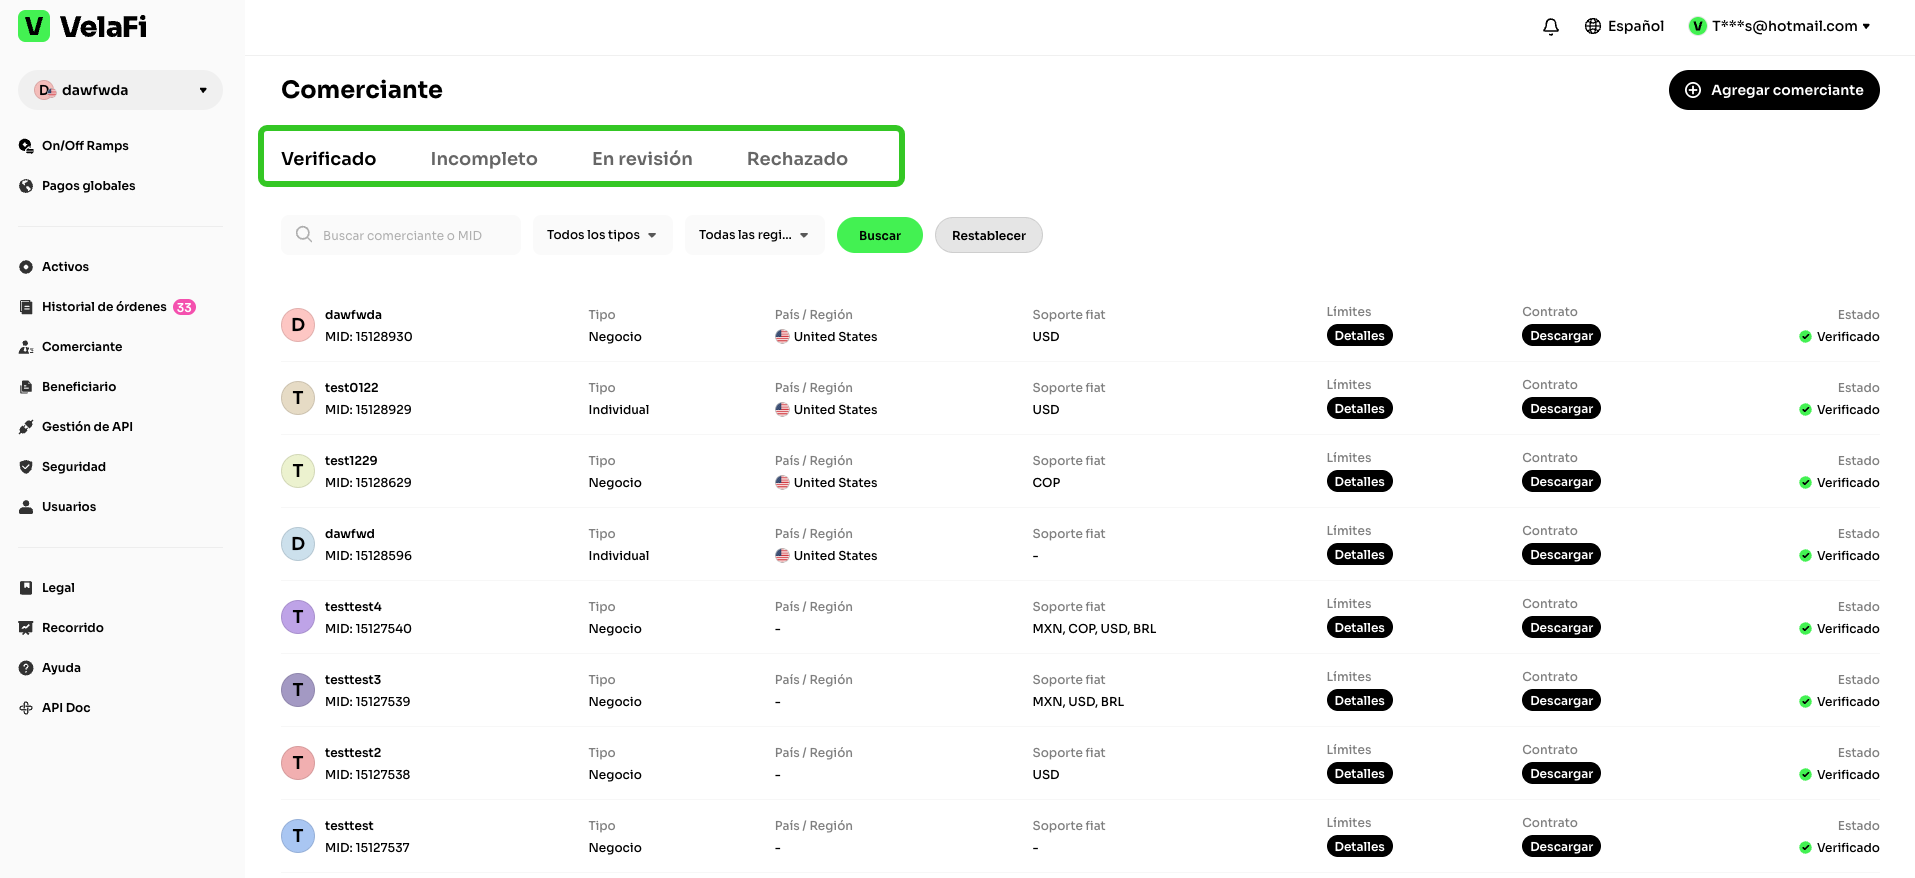Viewport: 1915px width, 878px height.
Task: Expand the dawfwda account switcher dropdown
Action: click(x=120, y=90)
